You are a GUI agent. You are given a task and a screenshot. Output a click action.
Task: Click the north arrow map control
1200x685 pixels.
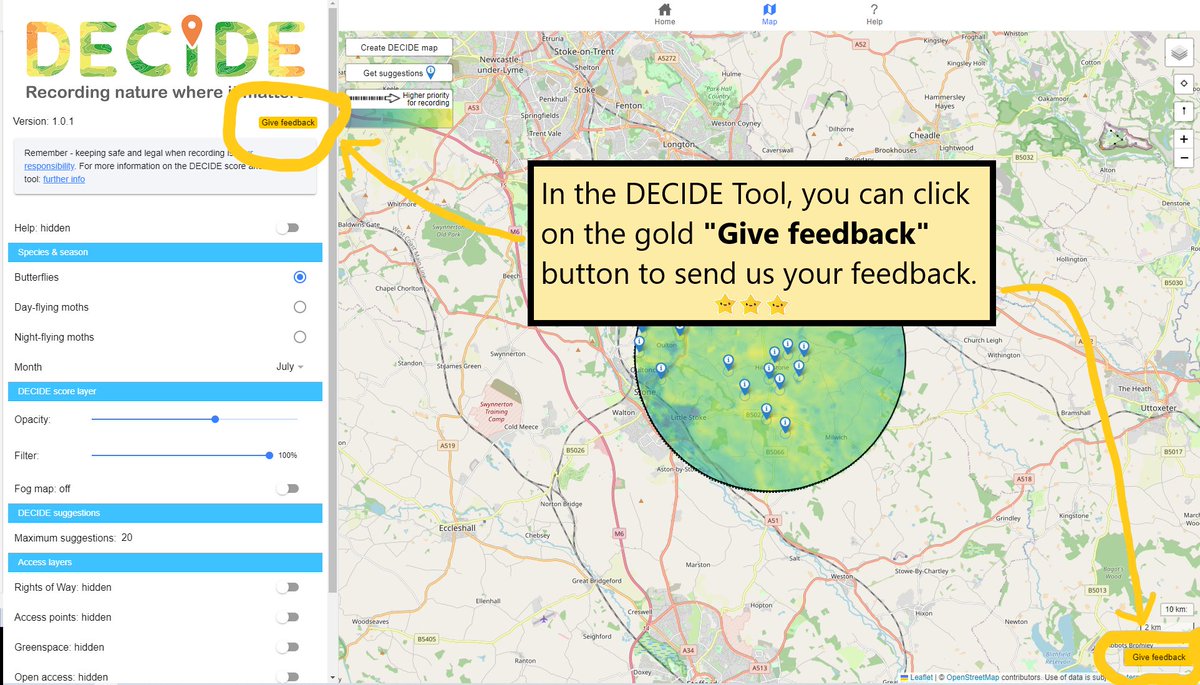(1183, 111)
